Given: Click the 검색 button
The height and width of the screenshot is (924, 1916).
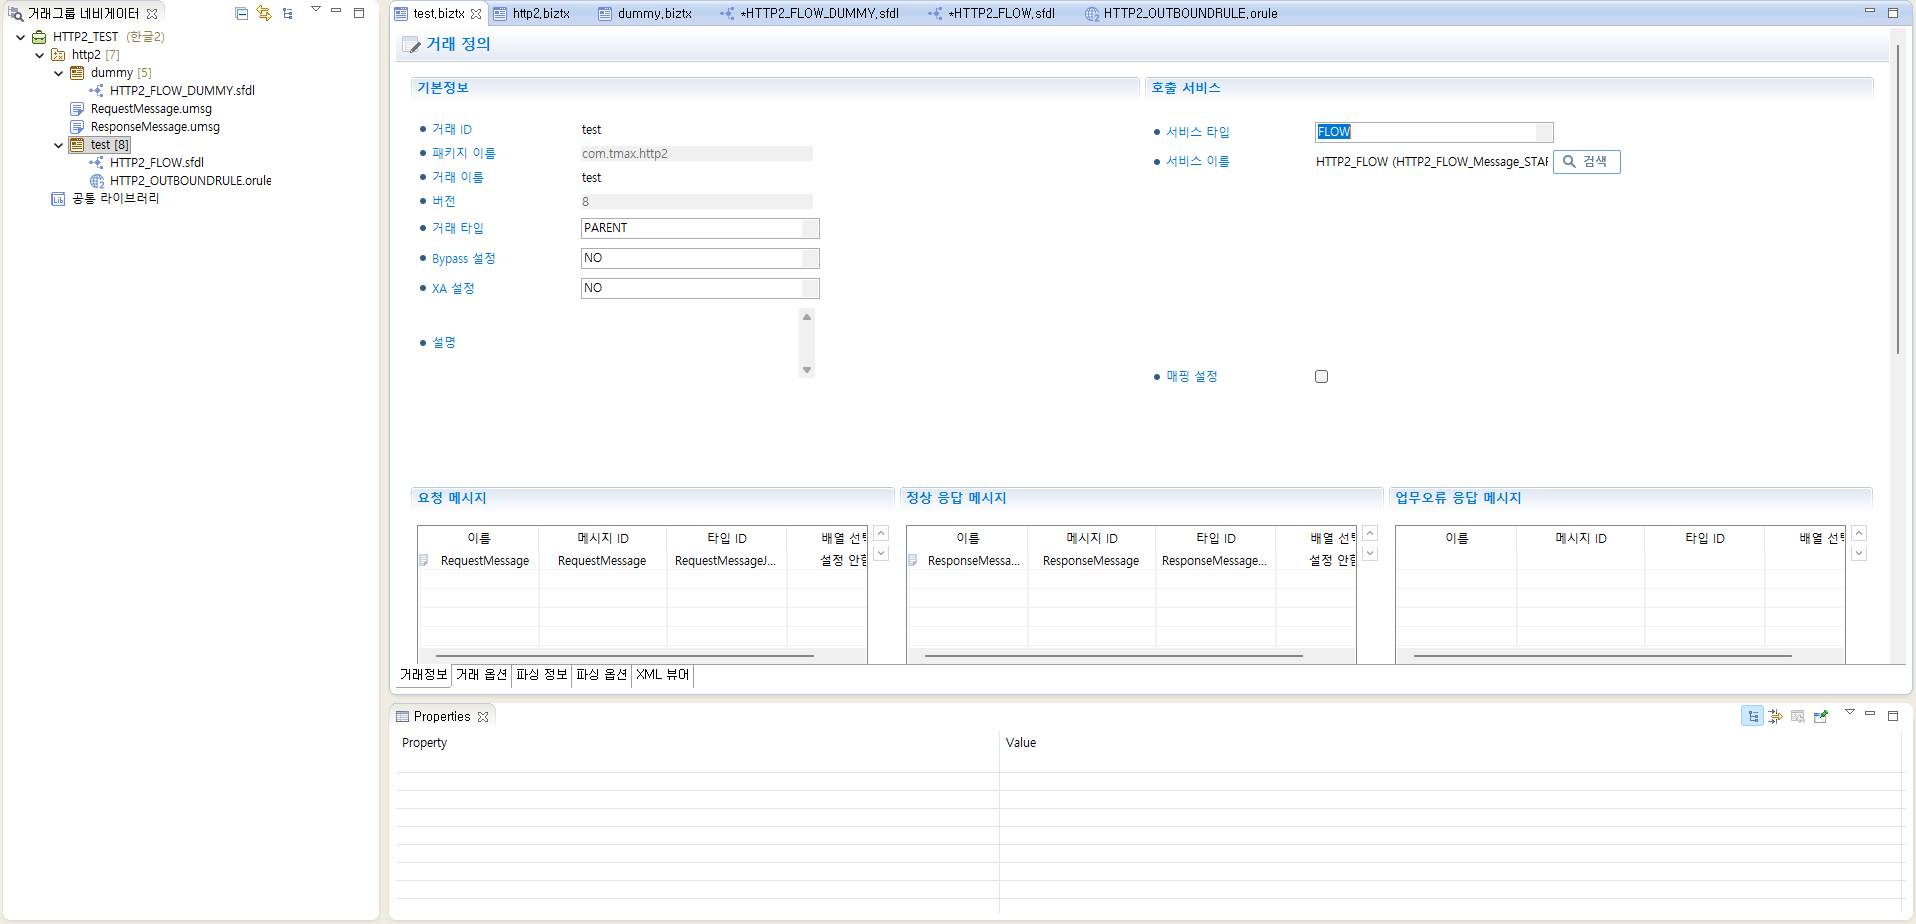Looking at the screenshot, I should click(x=1586, y=161).
